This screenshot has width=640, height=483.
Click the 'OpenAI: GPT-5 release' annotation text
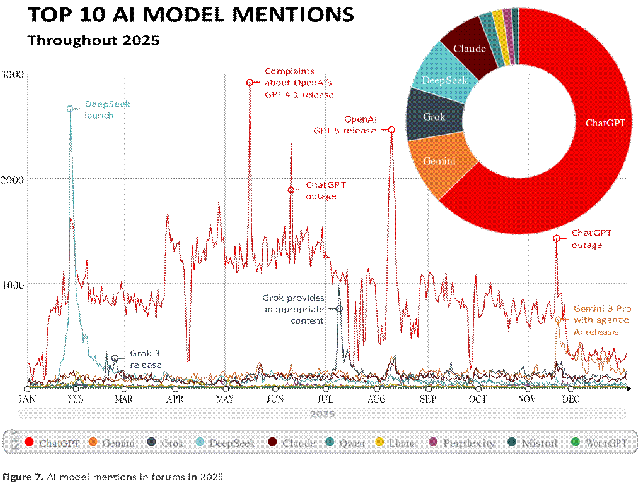pyautogui.click(x=344, y=125)
